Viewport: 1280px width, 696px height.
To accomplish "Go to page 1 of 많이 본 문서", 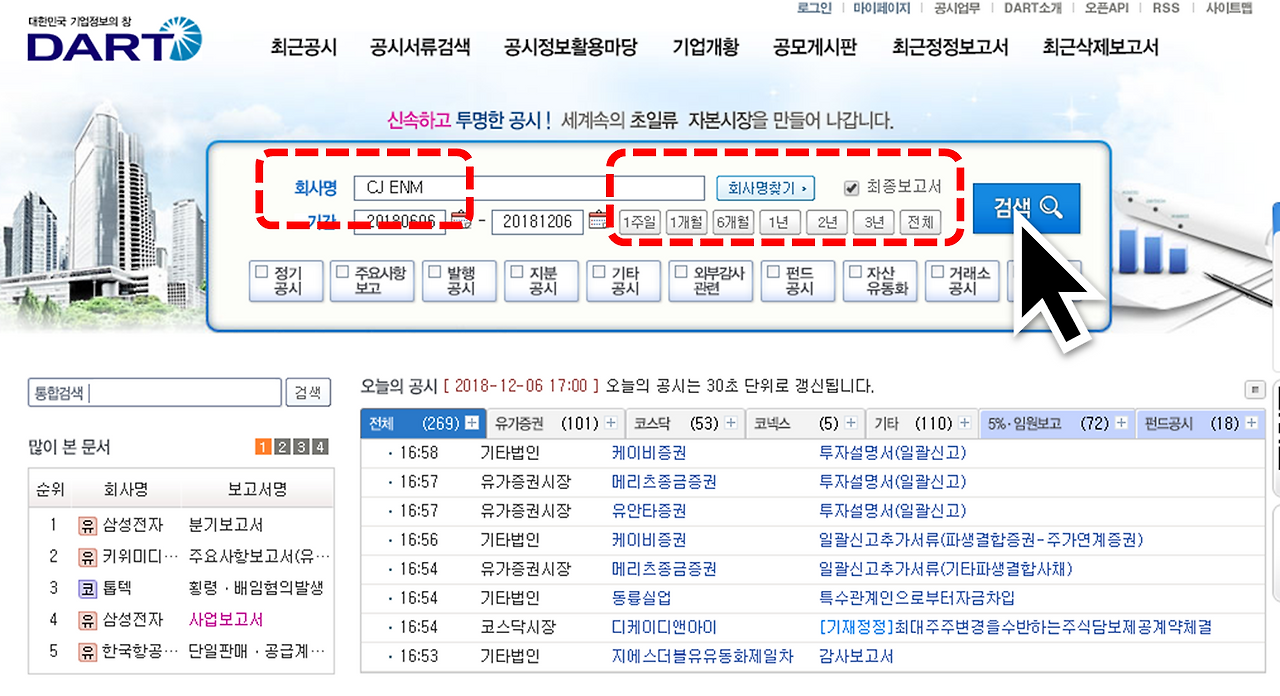I will click(x=263, y=447).
